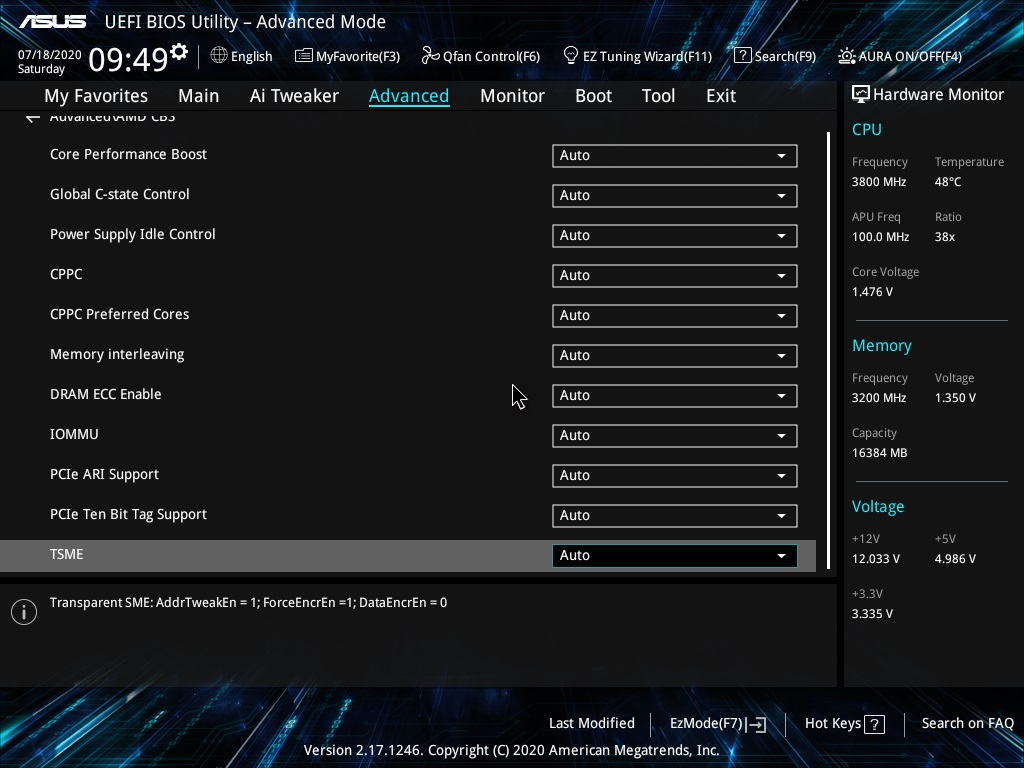
Task: Switch to Ai Tweaker tab
Action: coord(294,96)
